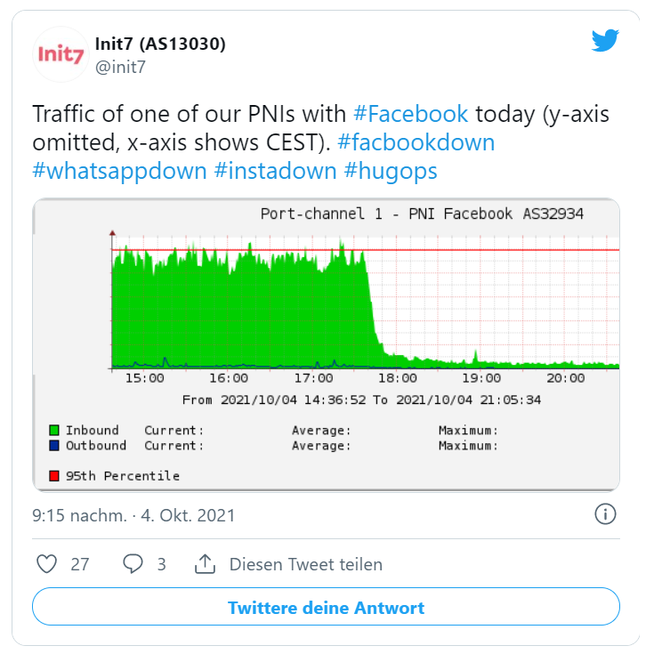Image resolution: width=654 pixels, height=654 pixels.
Task: Click the green Inbound legend swatch
Action: (x=54, y=430)
